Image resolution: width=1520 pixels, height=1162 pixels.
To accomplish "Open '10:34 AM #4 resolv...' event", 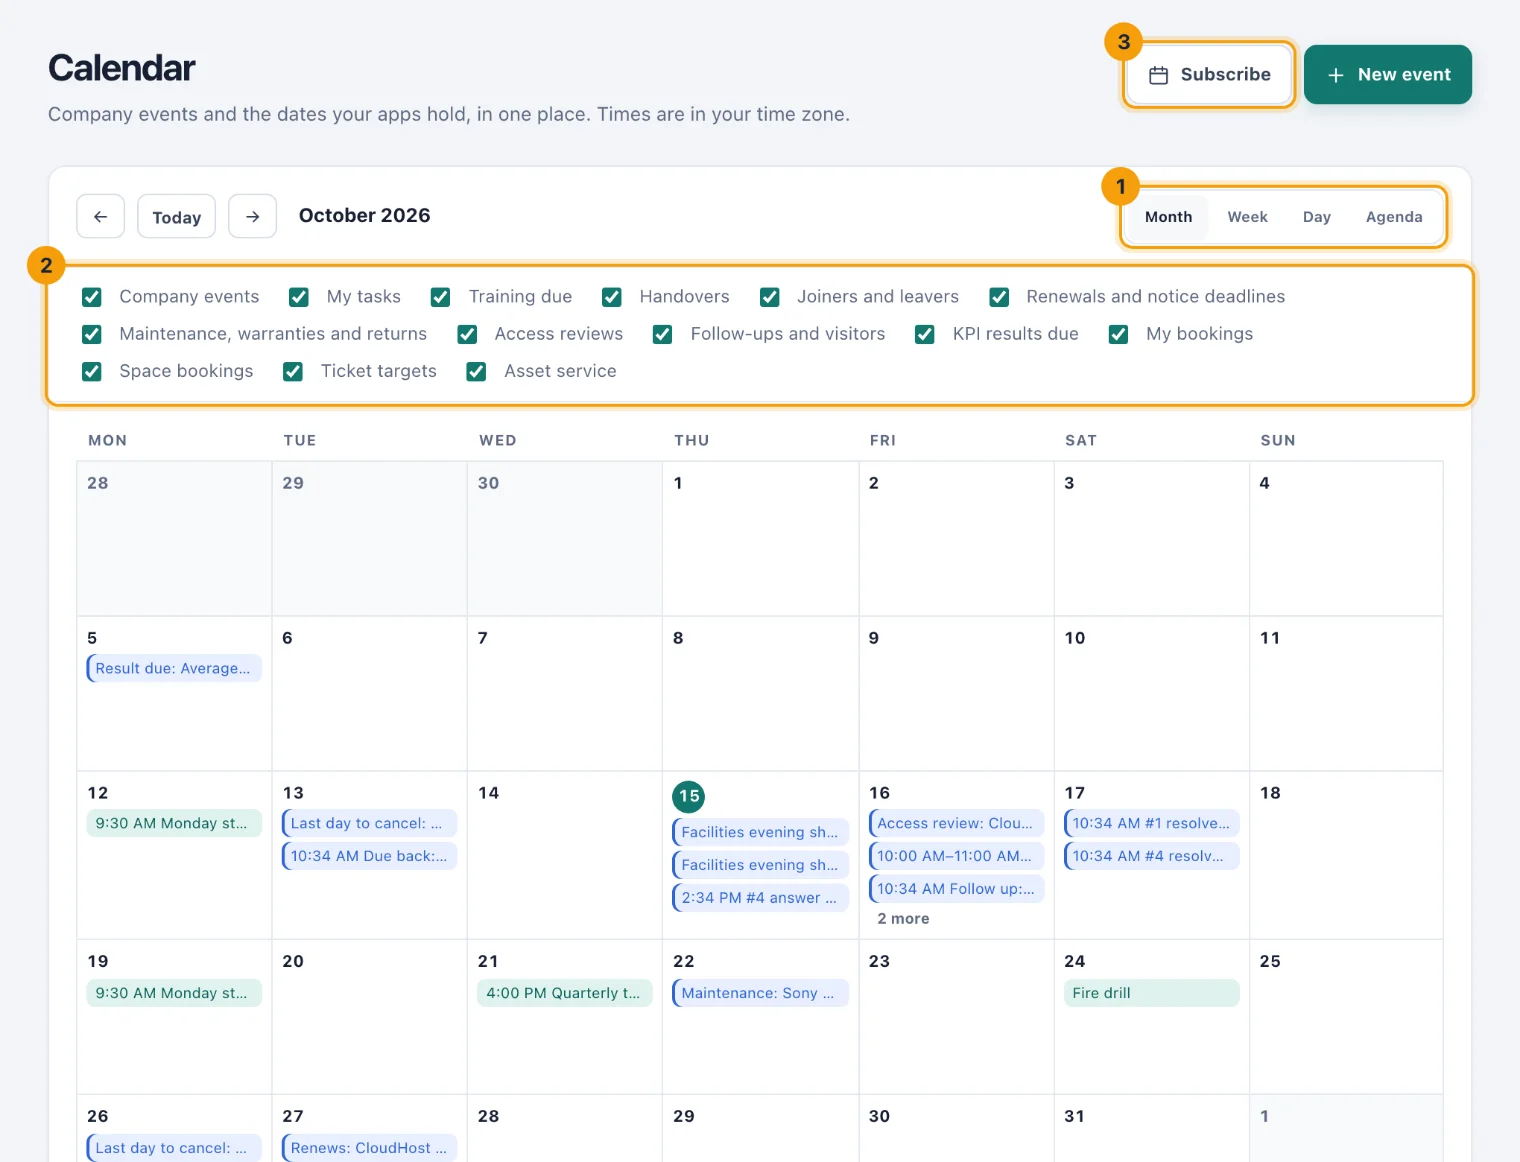I will 1151,856.
